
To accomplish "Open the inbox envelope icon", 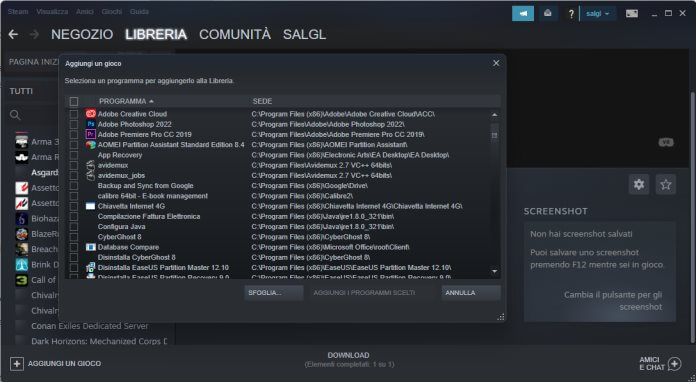I will (548, 13).
